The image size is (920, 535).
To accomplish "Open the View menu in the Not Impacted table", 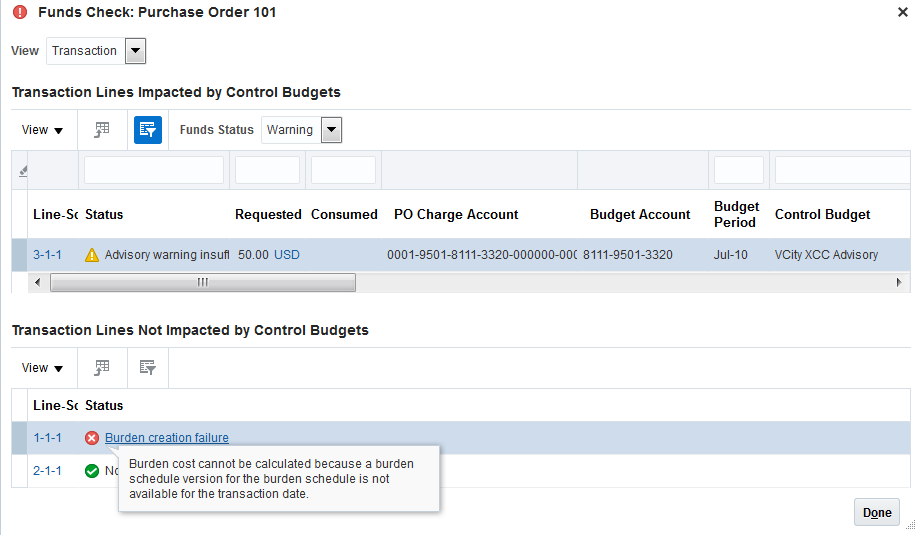I will point(42,368).
